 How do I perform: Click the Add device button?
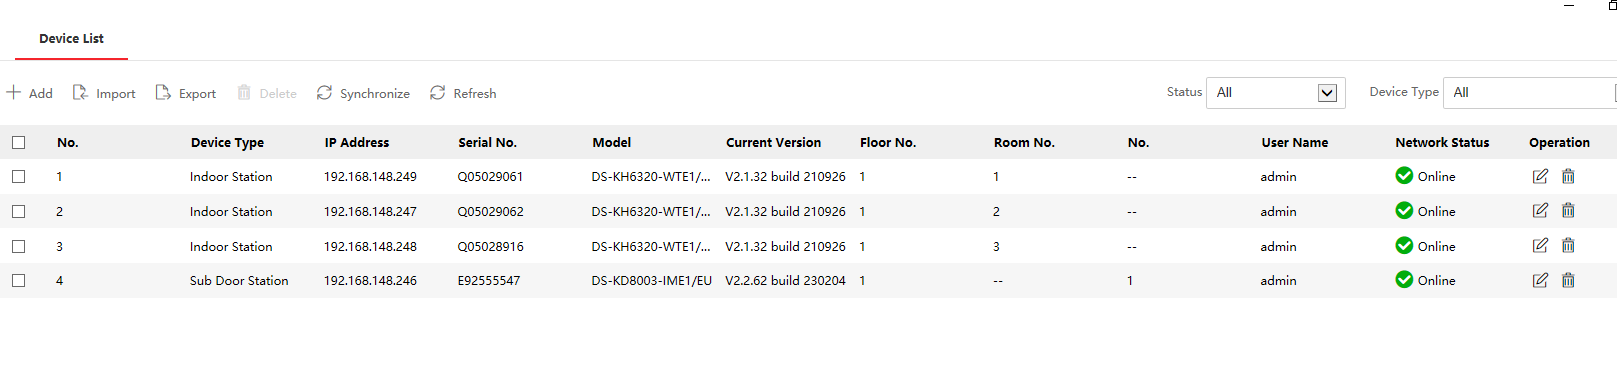(x=30, y=93)
